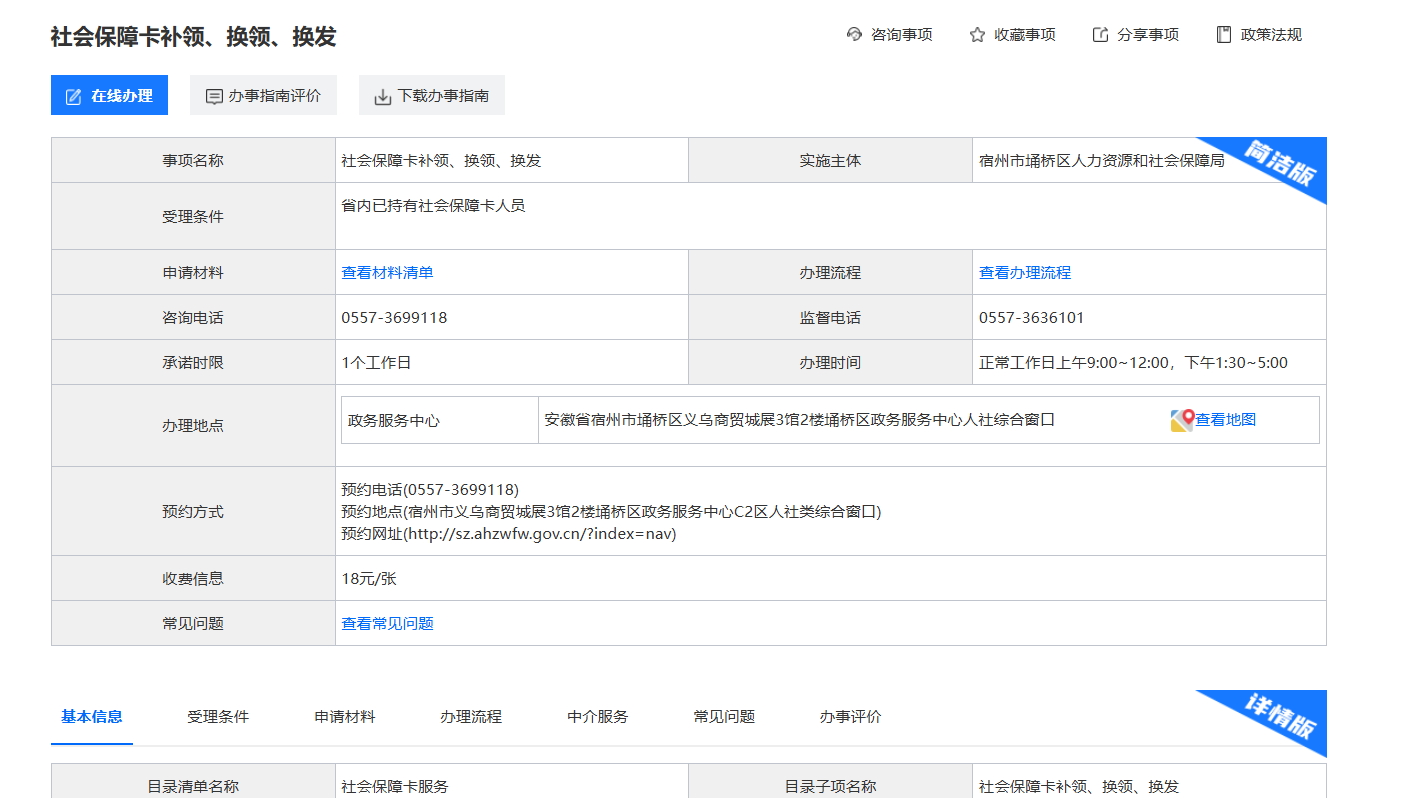Click the share icon beside 分享事项
Image resolution: width=1401 pixels, height=798 pixels.
(1100, 35)
